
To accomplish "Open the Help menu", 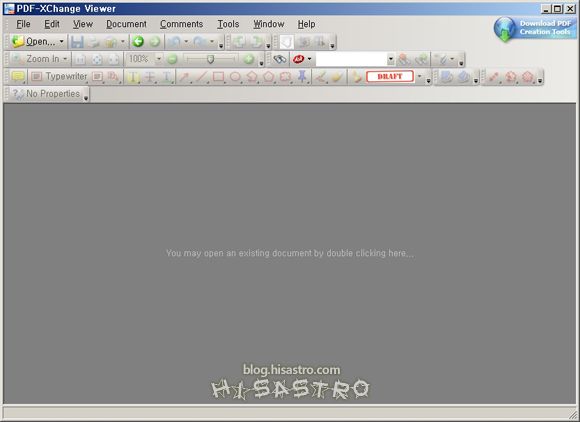I will 306,24.
